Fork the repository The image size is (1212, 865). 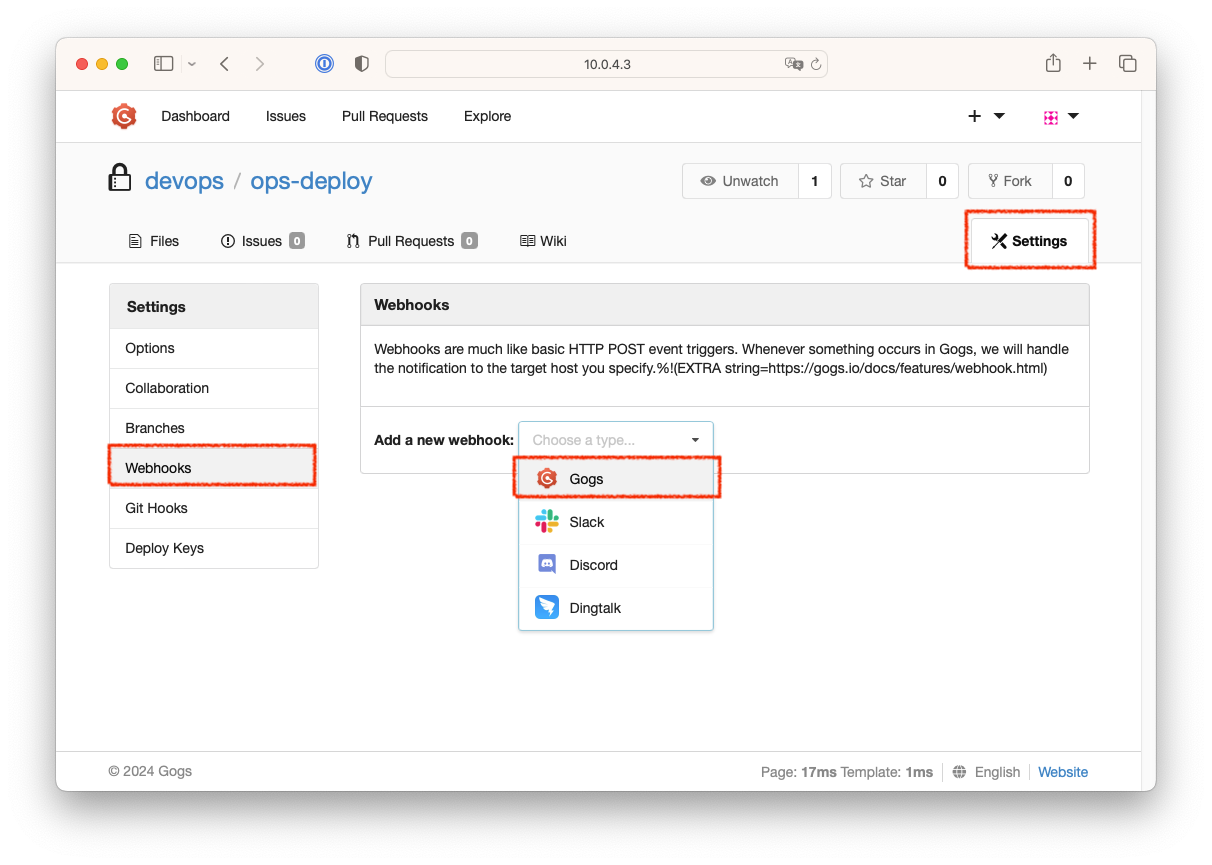1010,181
